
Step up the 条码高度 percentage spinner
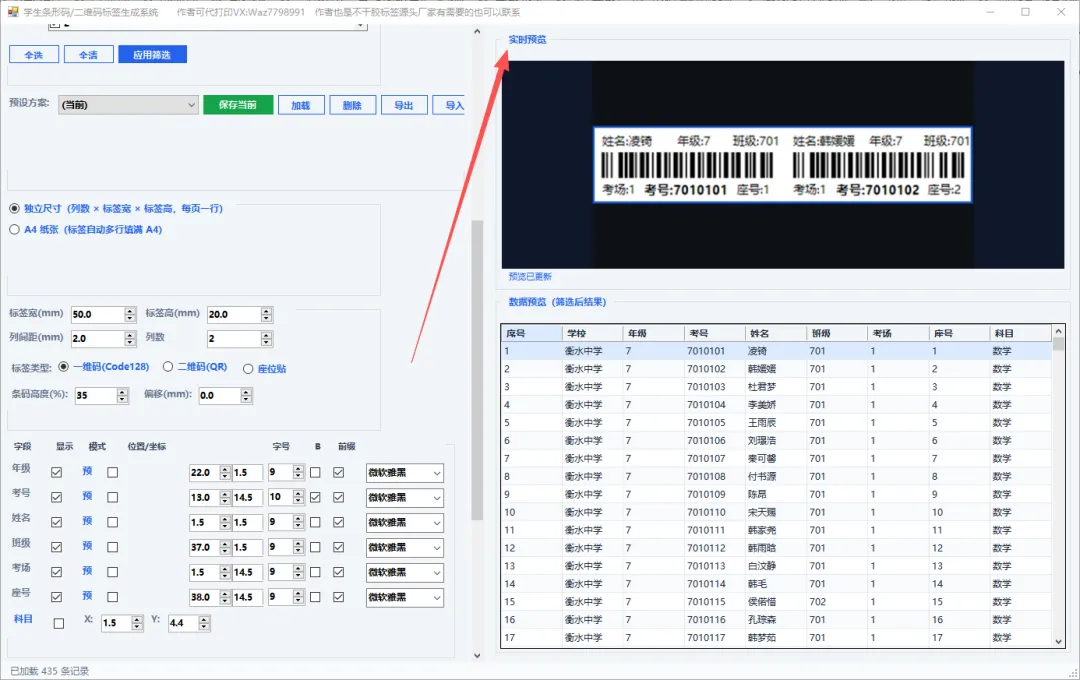(x=123, y=391)
